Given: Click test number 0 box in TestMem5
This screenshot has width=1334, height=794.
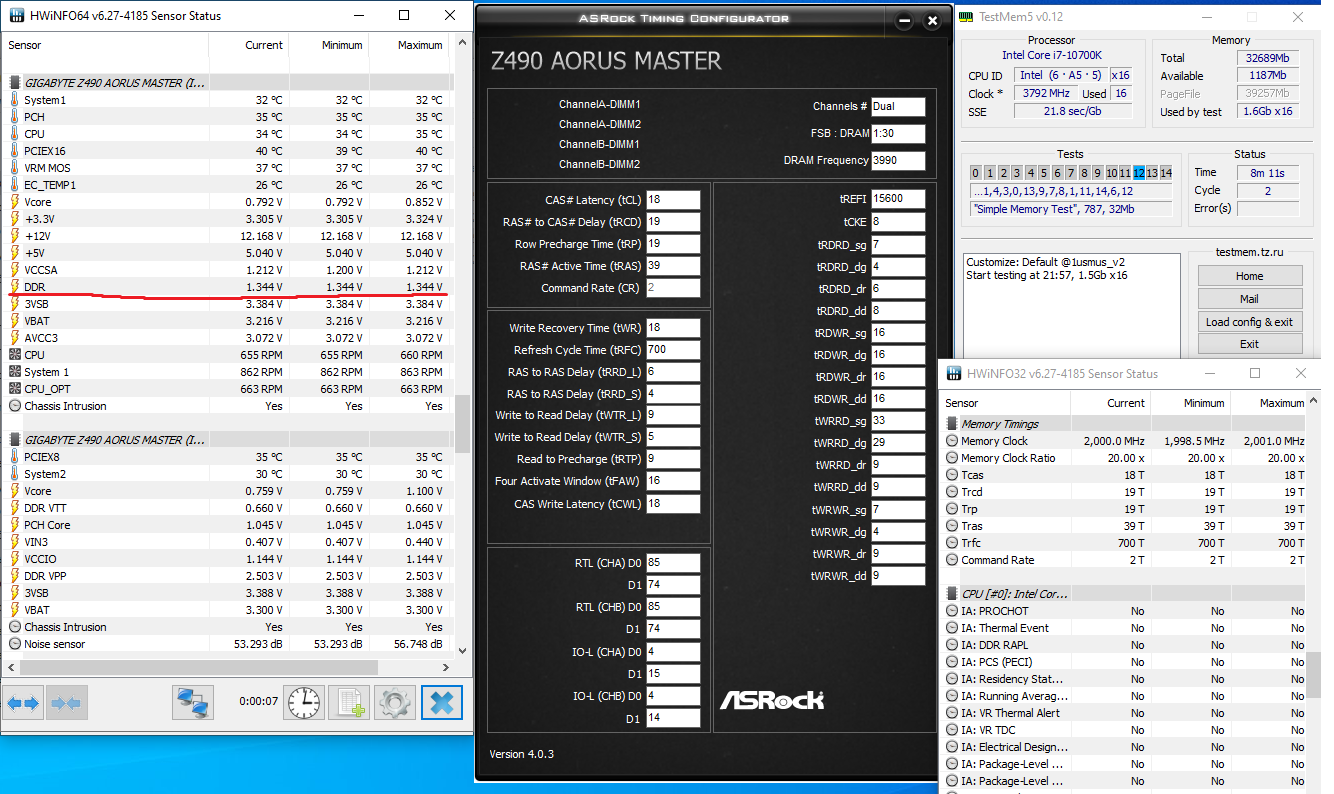Looking at the screenshot, I should tap(977, 173).
